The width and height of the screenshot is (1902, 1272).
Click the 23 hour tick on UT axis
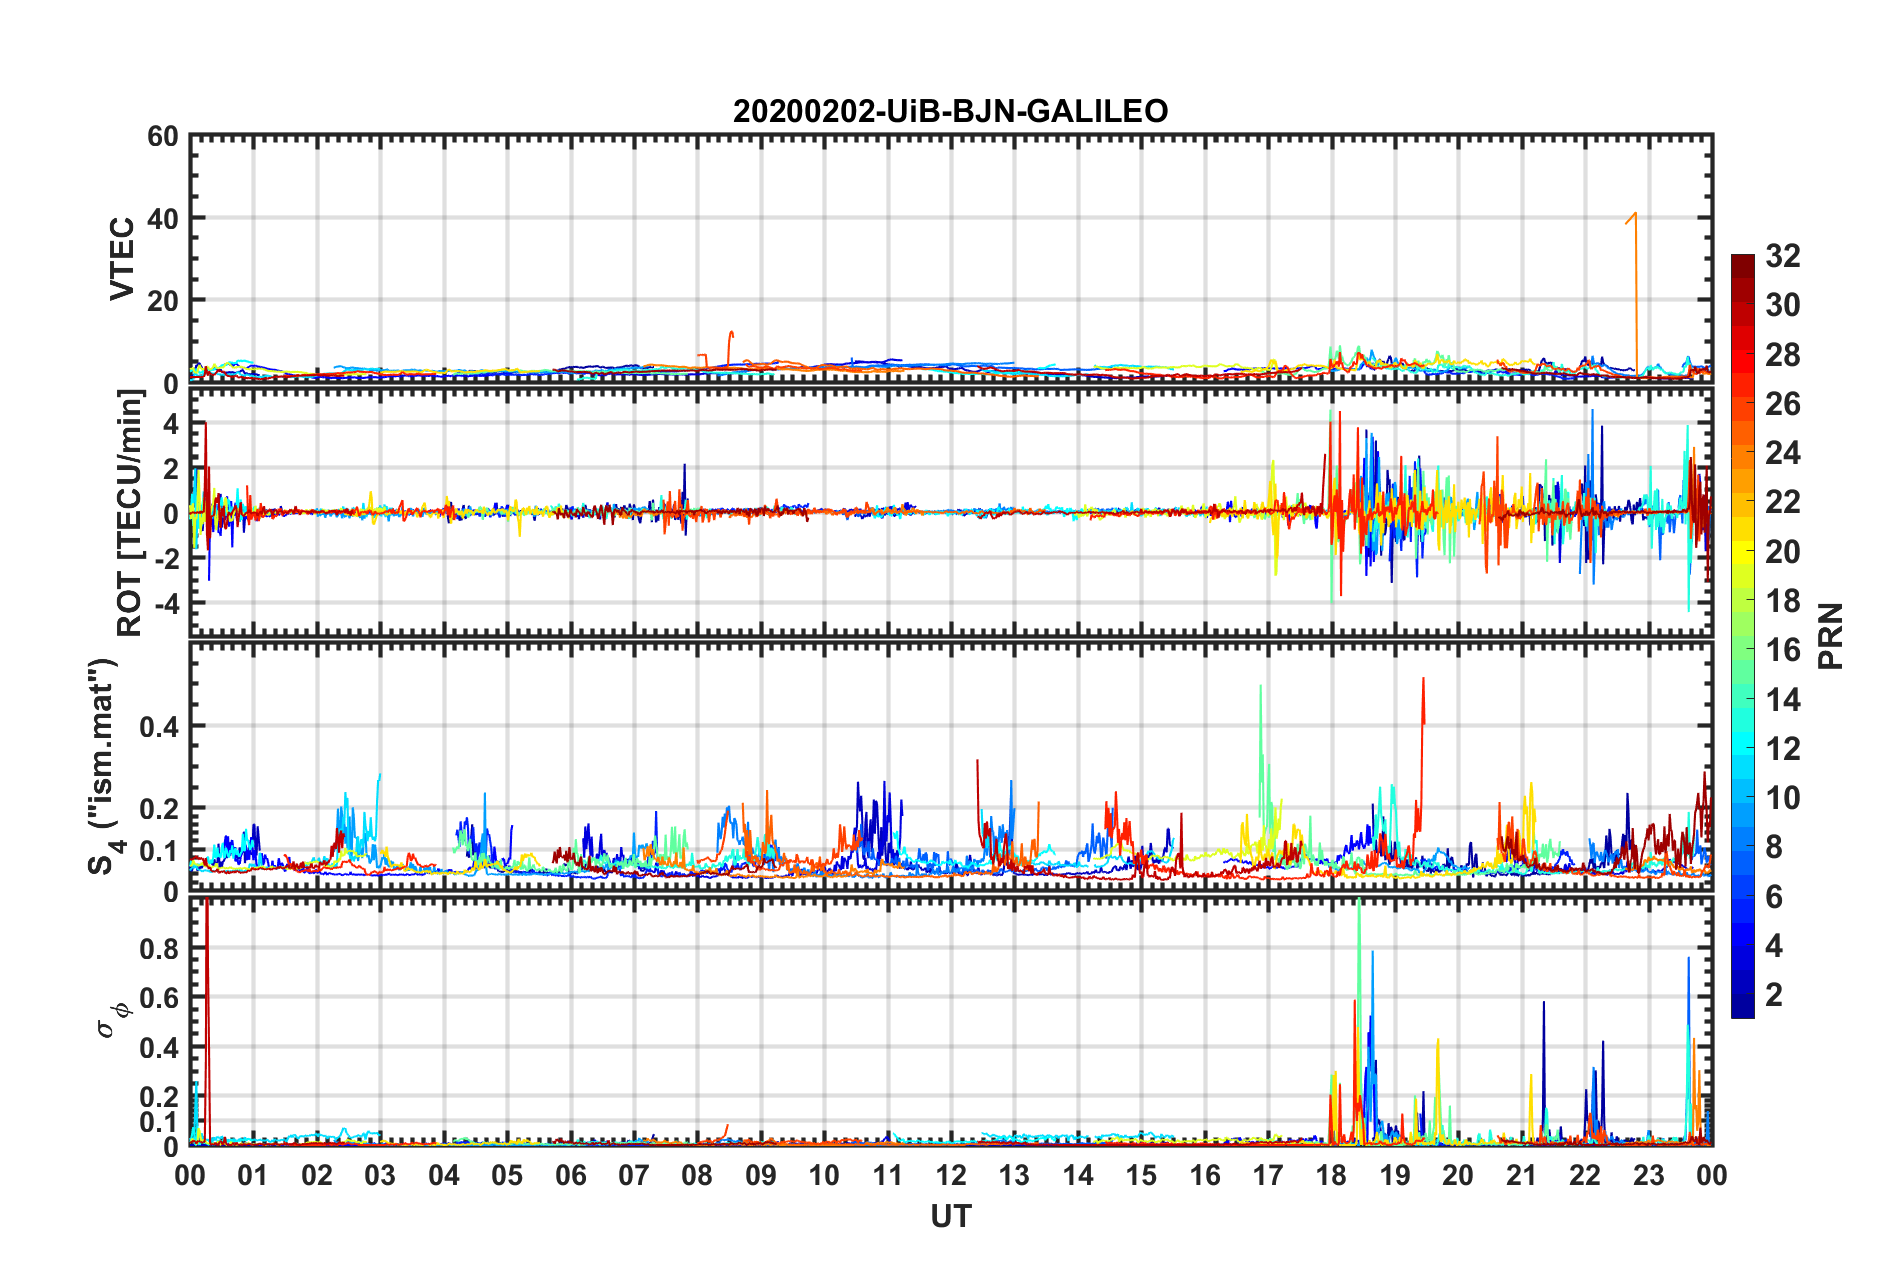coord(1649,1176)
